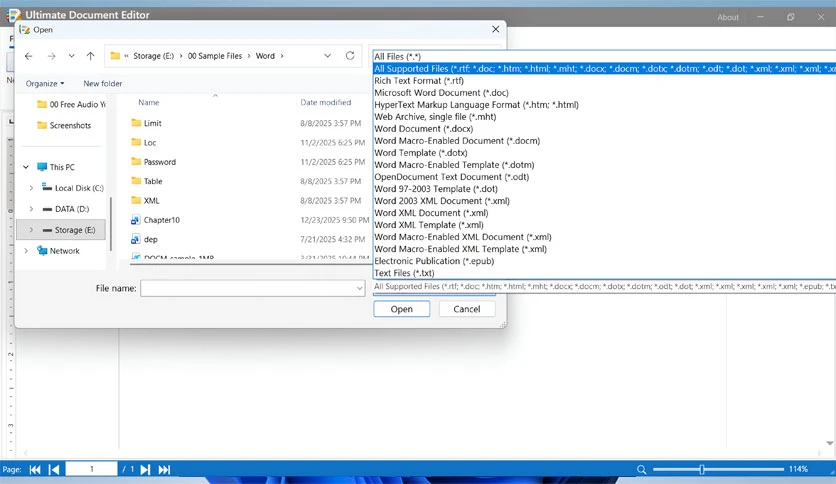This screenshot has width=836, height=484.
Task: Create a New folder
Action: click(x=102, y=84)
